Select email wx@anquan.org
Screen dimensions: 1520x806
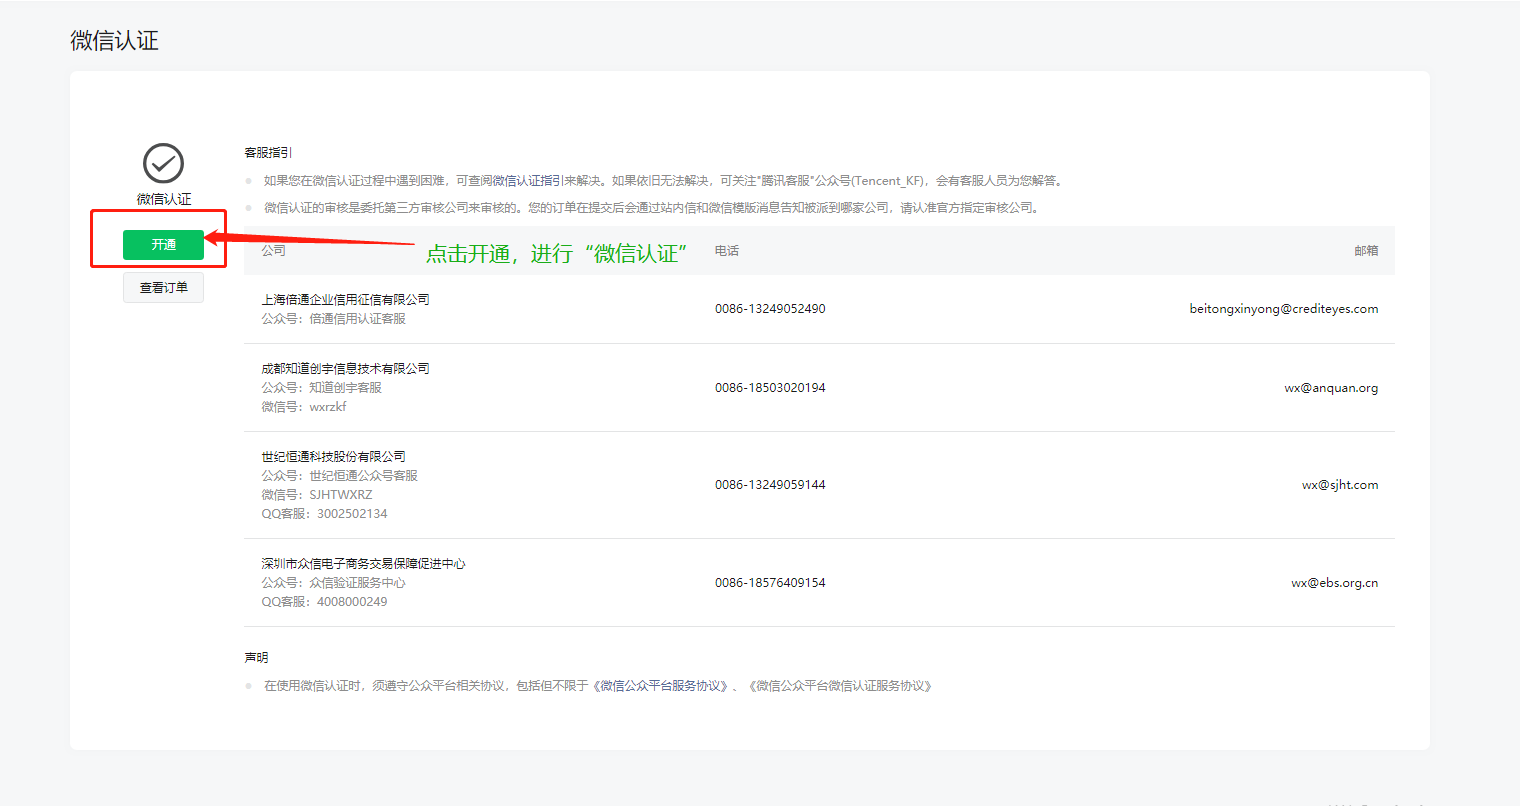1331,388
